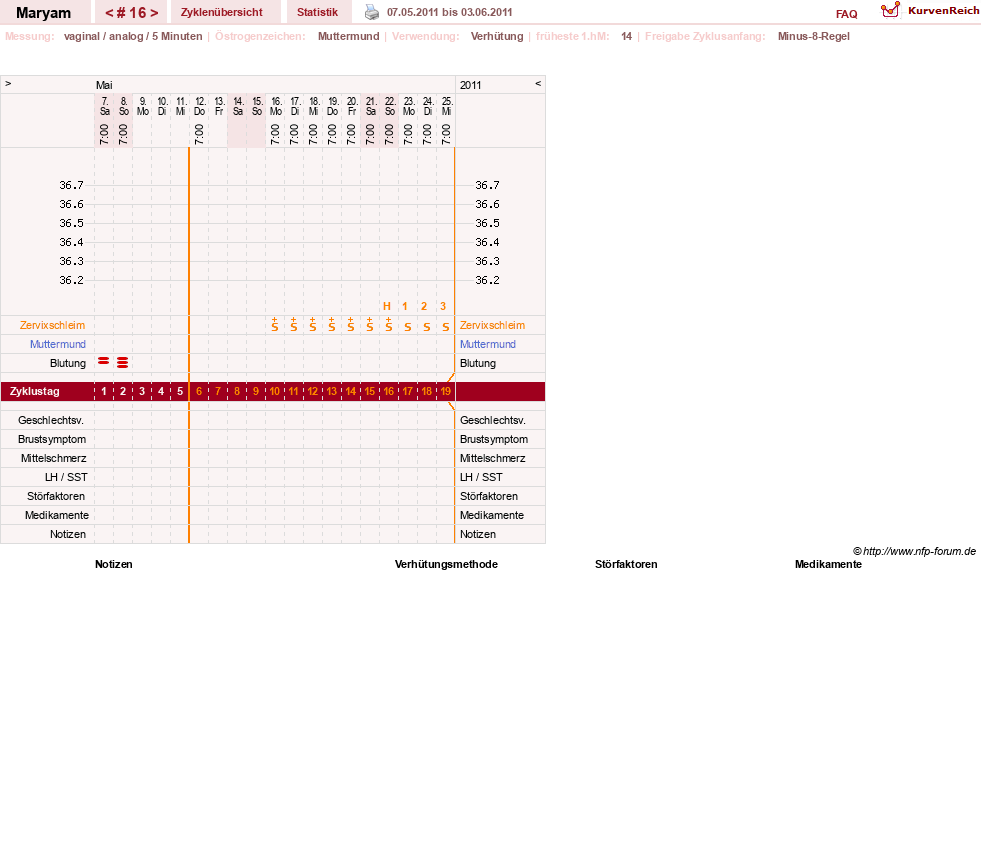This screenshot has height=843, width=981.
Task: Click right Muttermund row label
Action: 488,344
